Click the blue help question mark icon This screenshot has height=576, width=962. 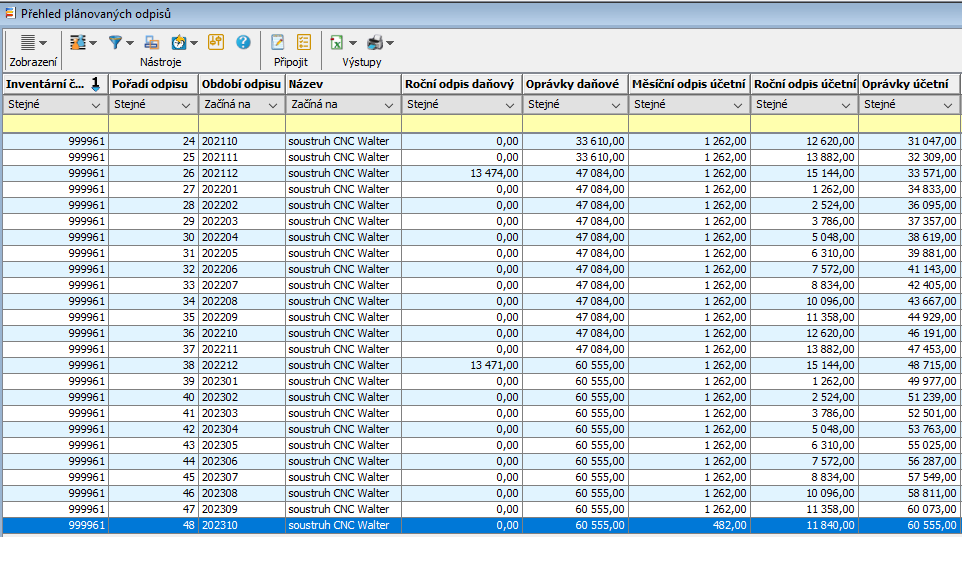tap(243, 43)
